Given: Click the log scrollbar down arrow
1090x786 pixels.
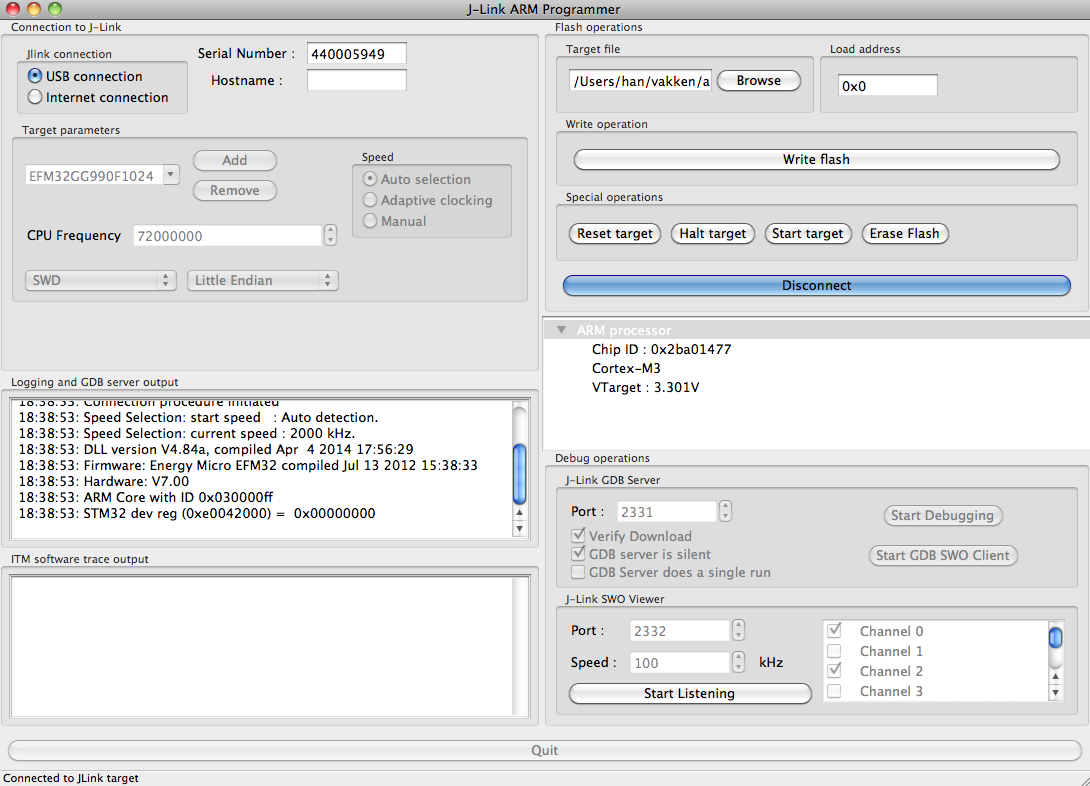Looking at the screenshot, I should 519,528.
